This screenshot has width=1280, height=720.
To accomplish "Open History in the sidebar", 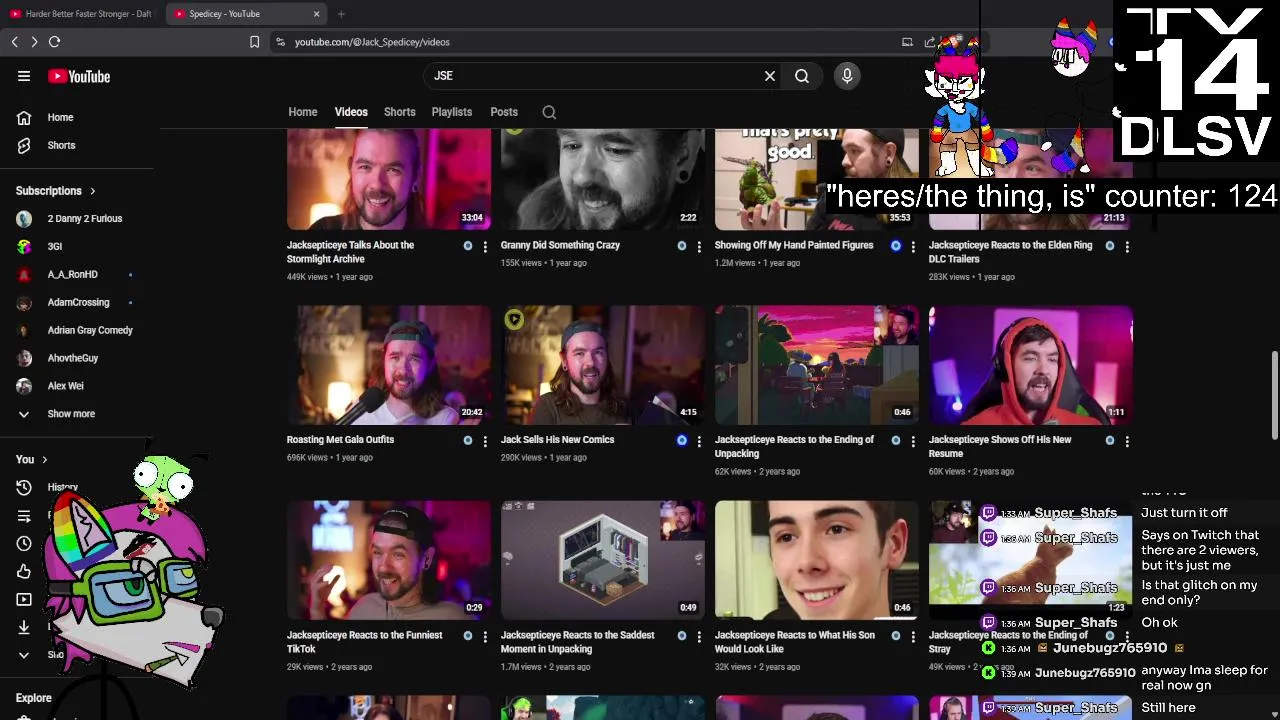I will pyautogui.click(x=62, y=488).
